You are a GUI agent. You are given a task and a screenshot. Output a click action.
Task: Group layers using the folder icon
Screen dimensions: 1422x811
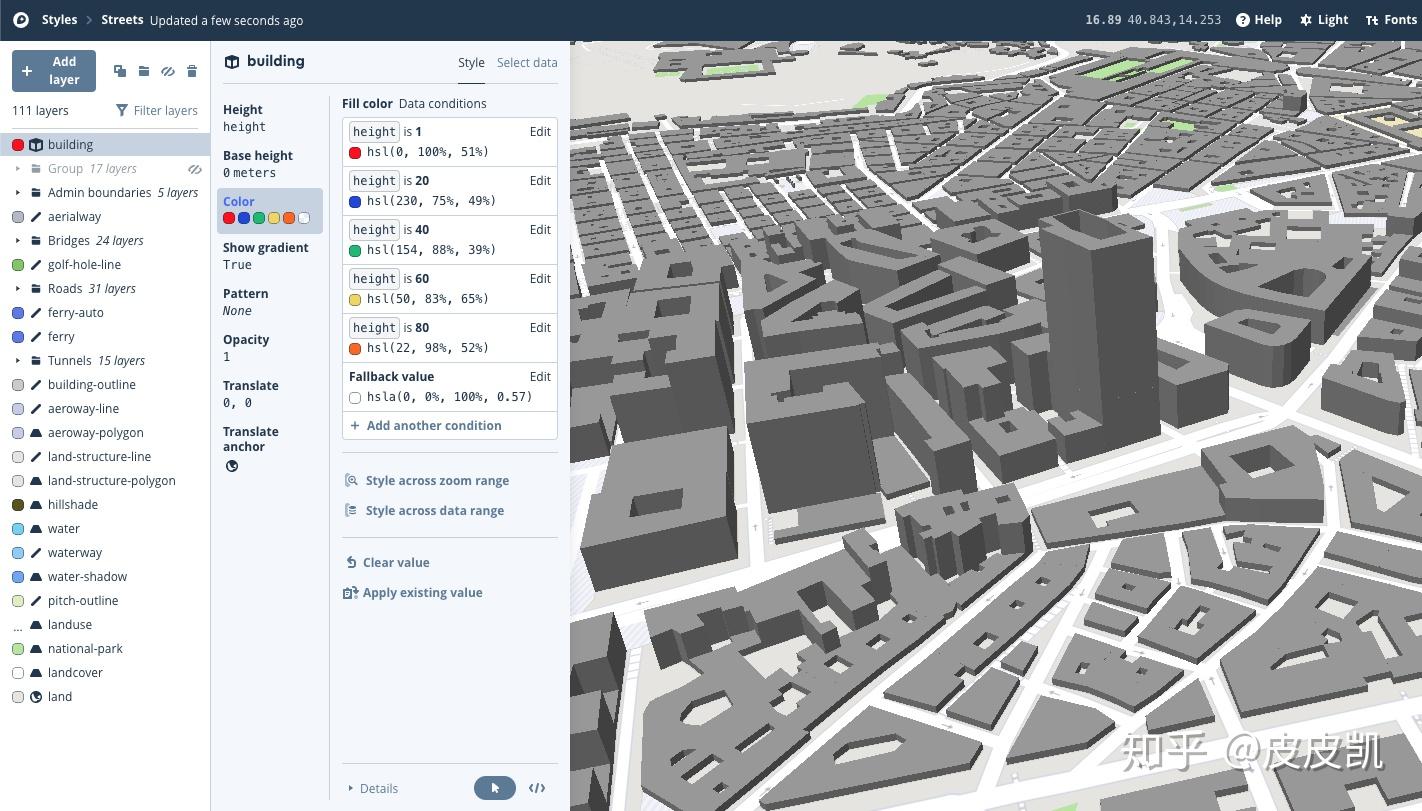pos(144,71)
